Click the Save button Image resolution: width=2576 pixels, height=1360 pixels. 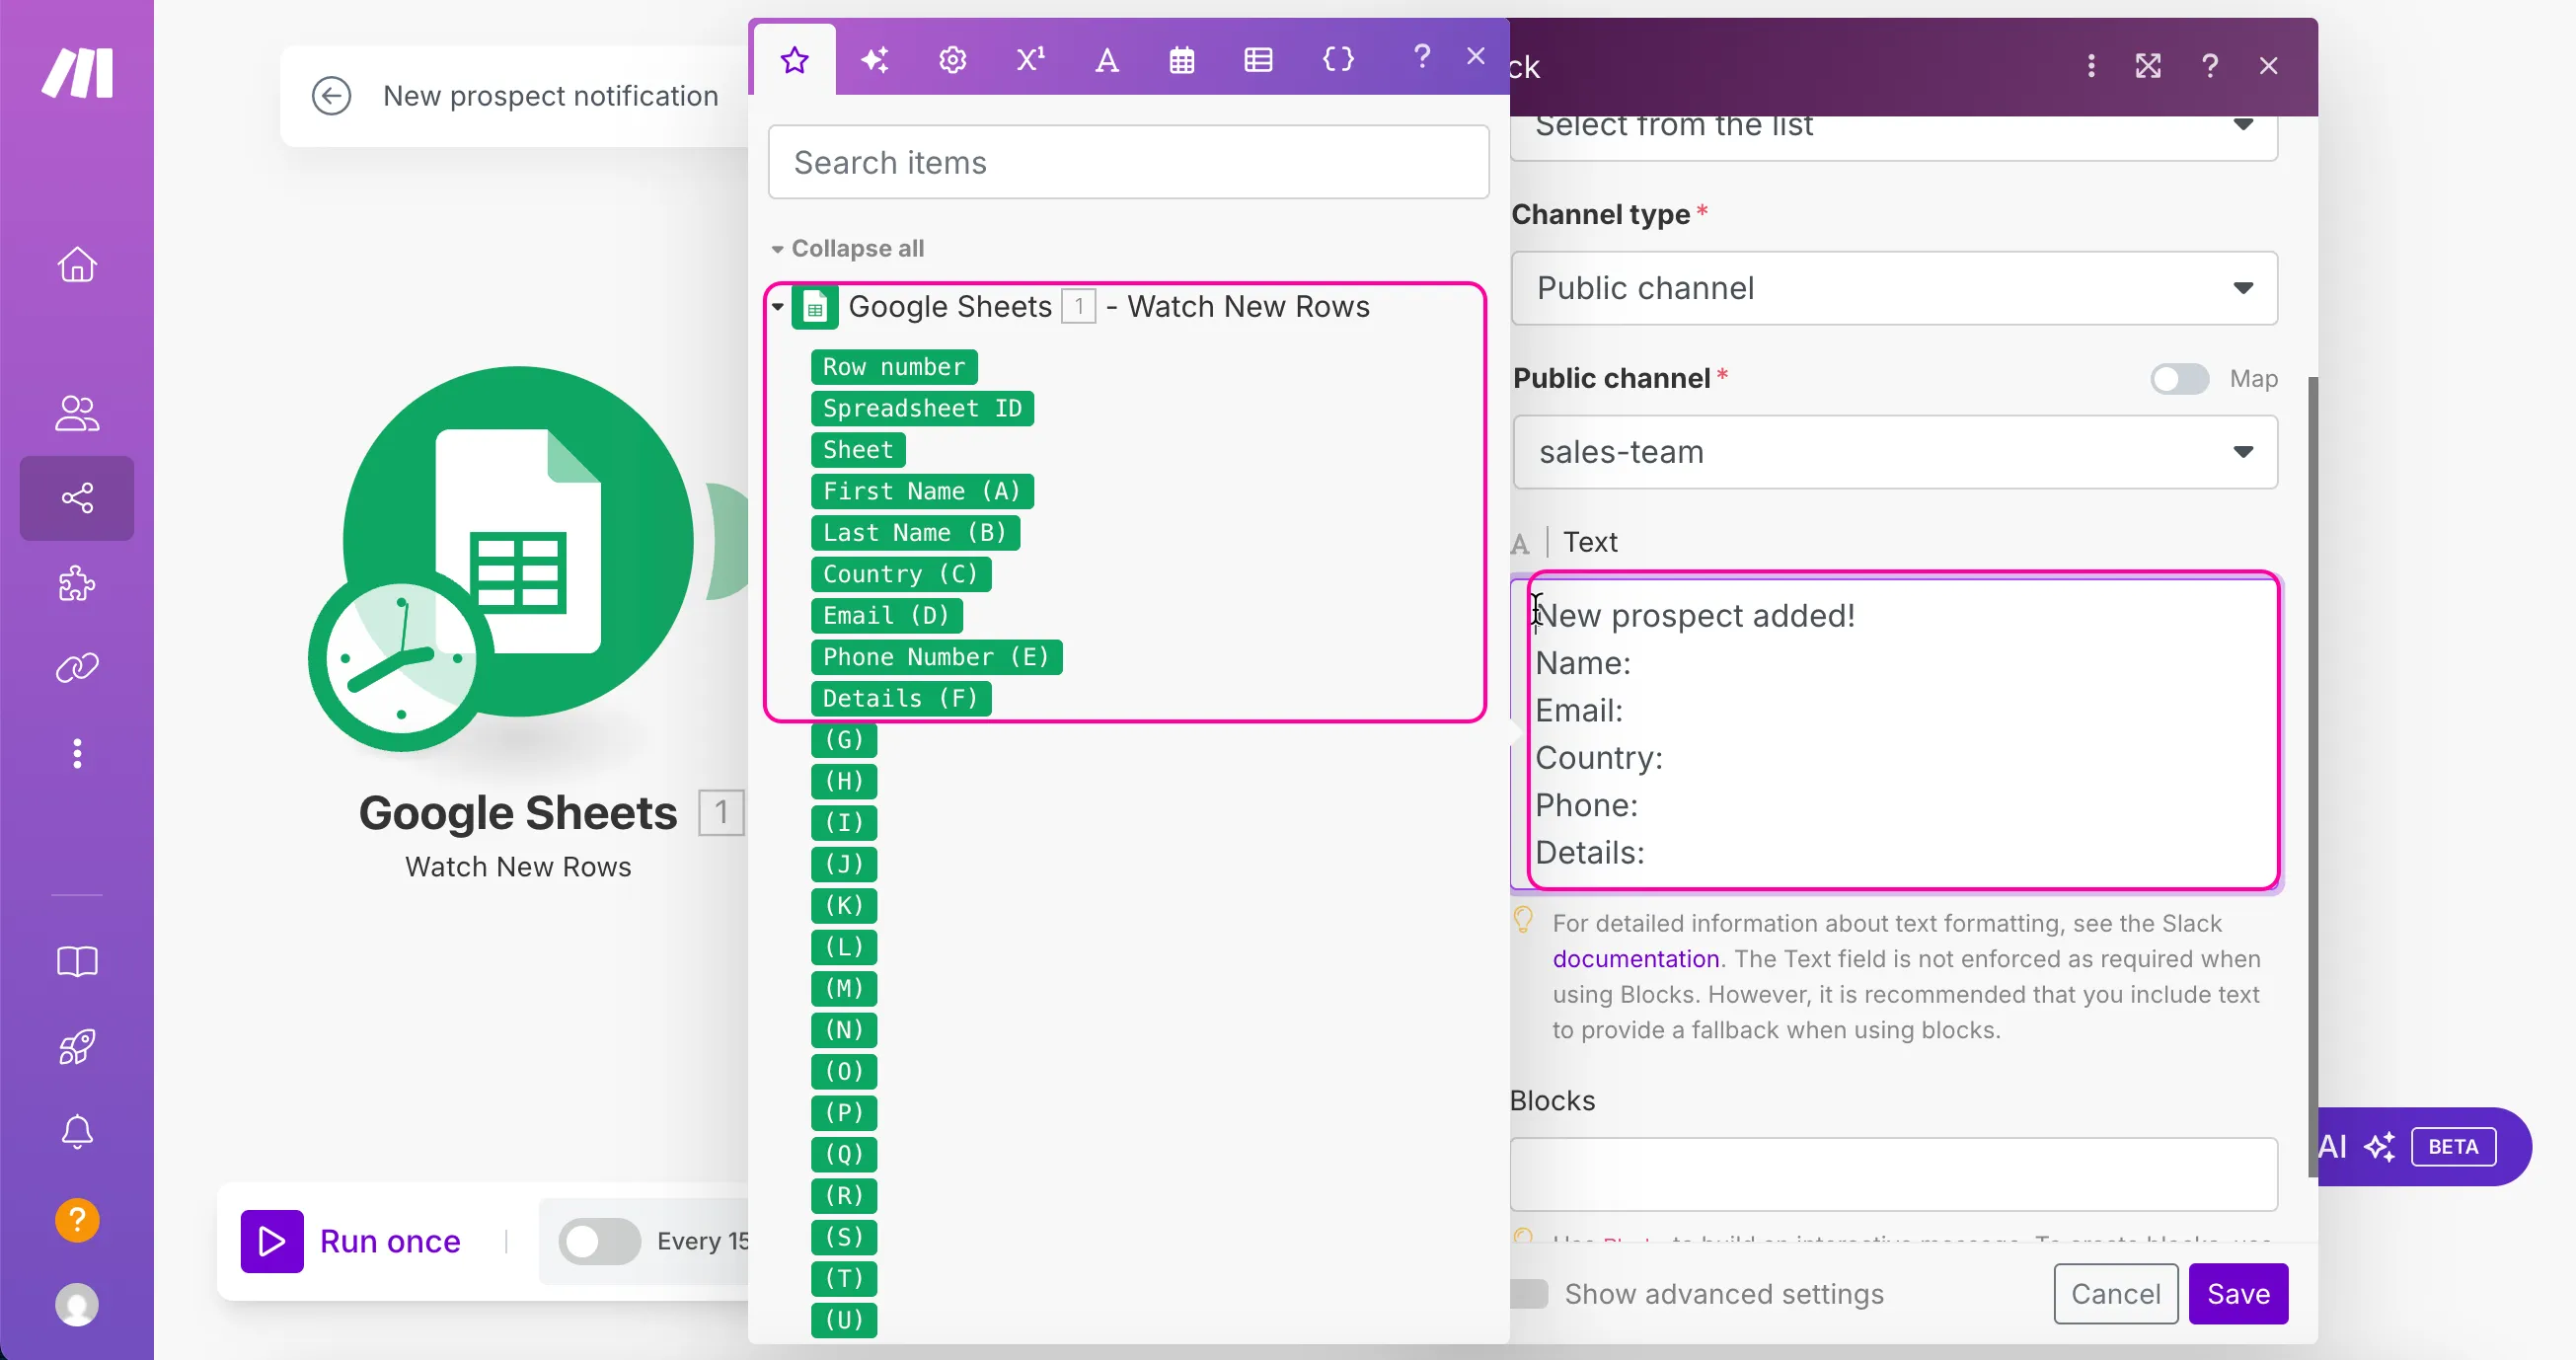coord(2238,1294)
